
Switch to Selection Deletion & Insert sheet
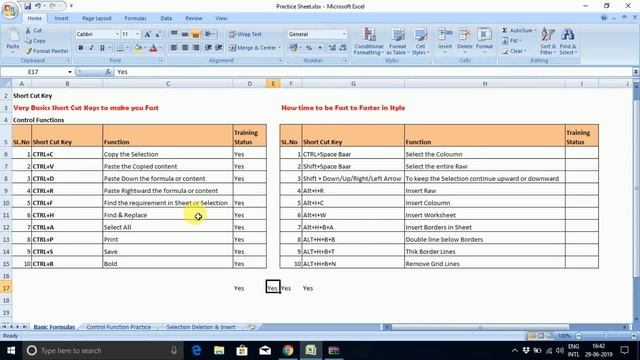(x=201, y=327)
